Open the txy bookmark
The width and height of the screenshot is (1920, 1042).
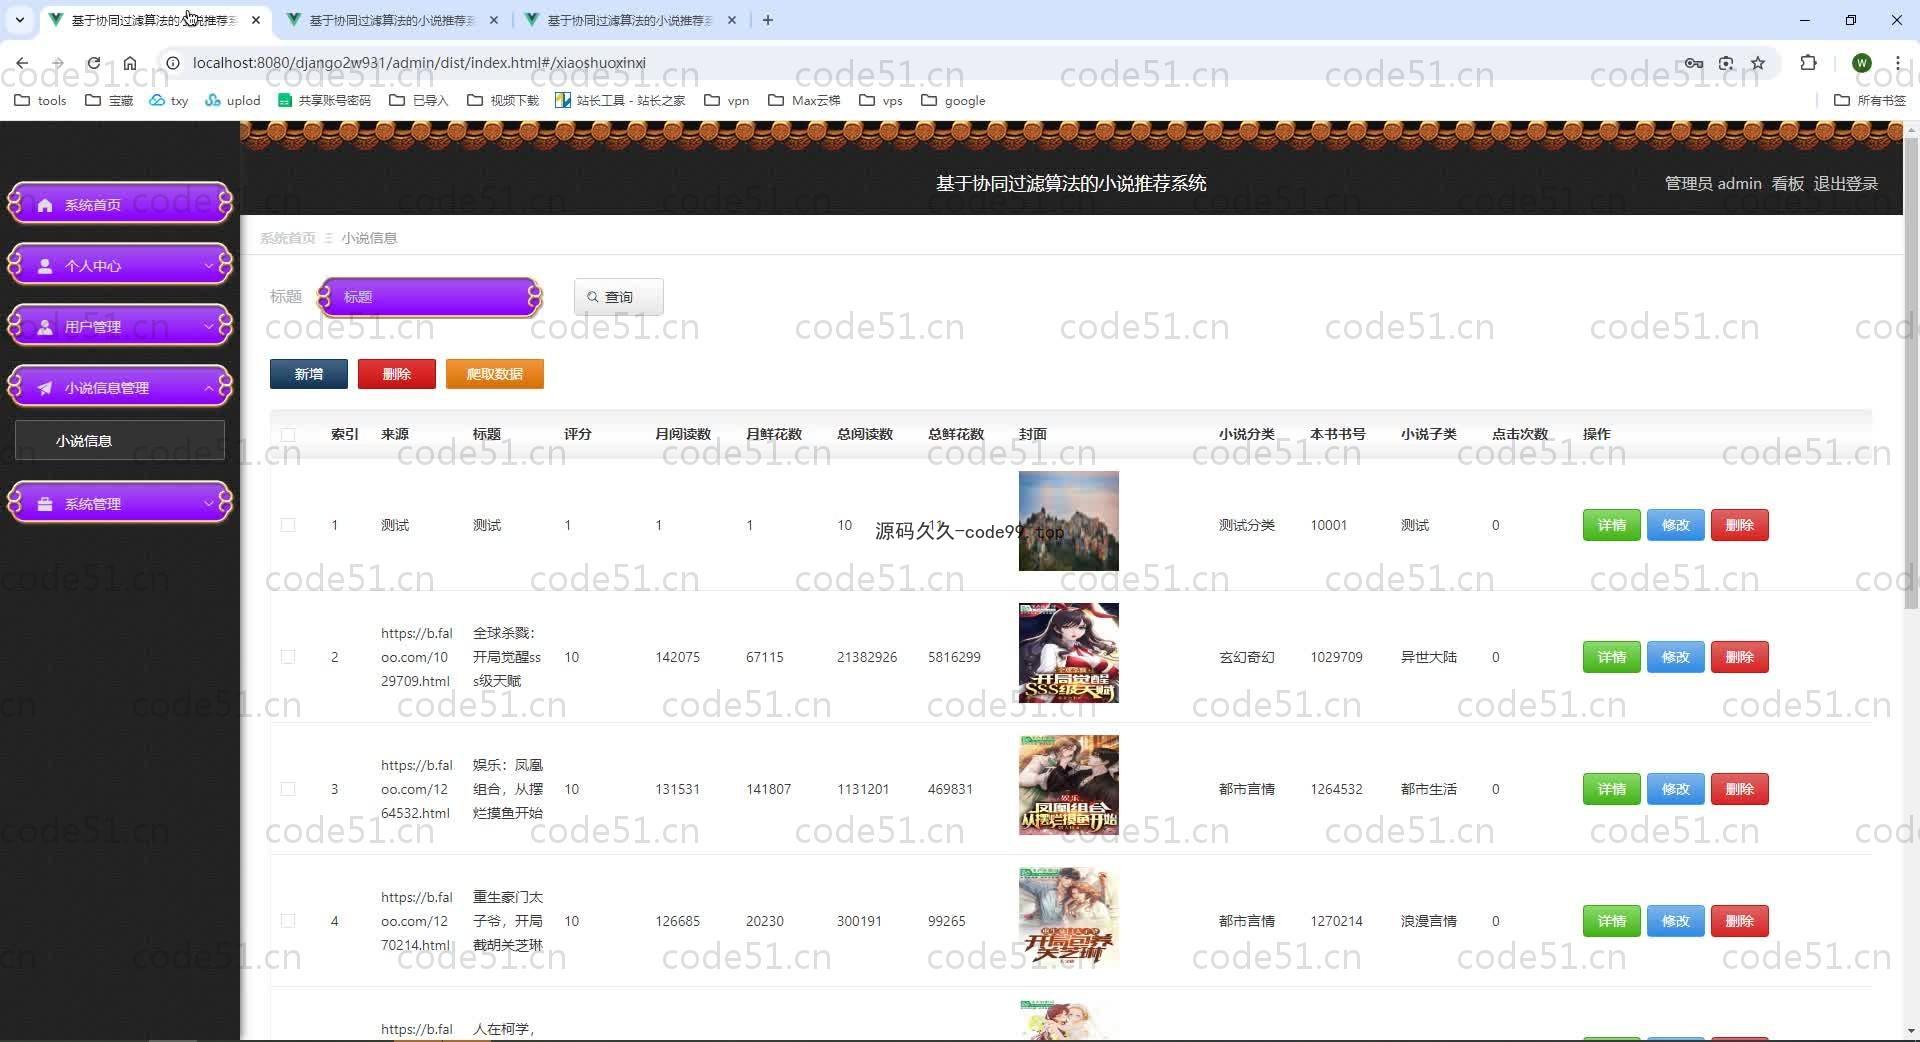pos(169,100)
